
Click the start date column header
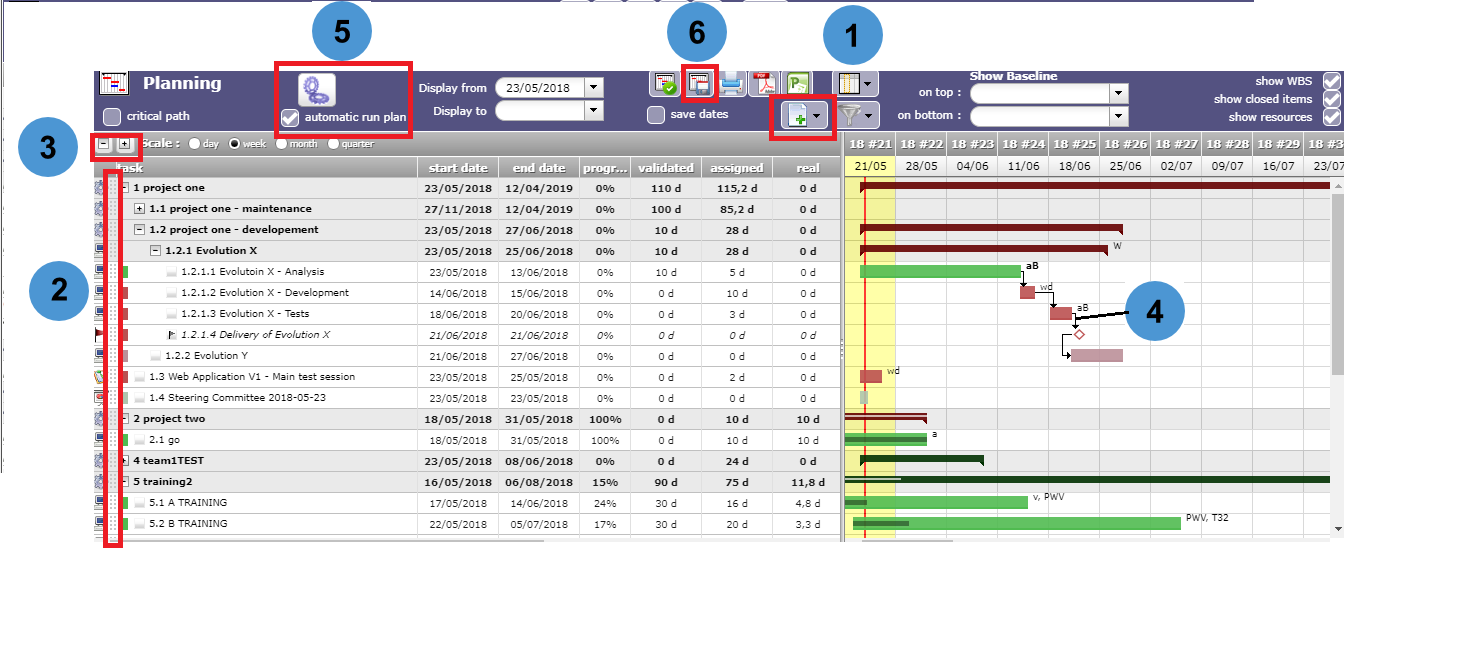coord(457,168)
